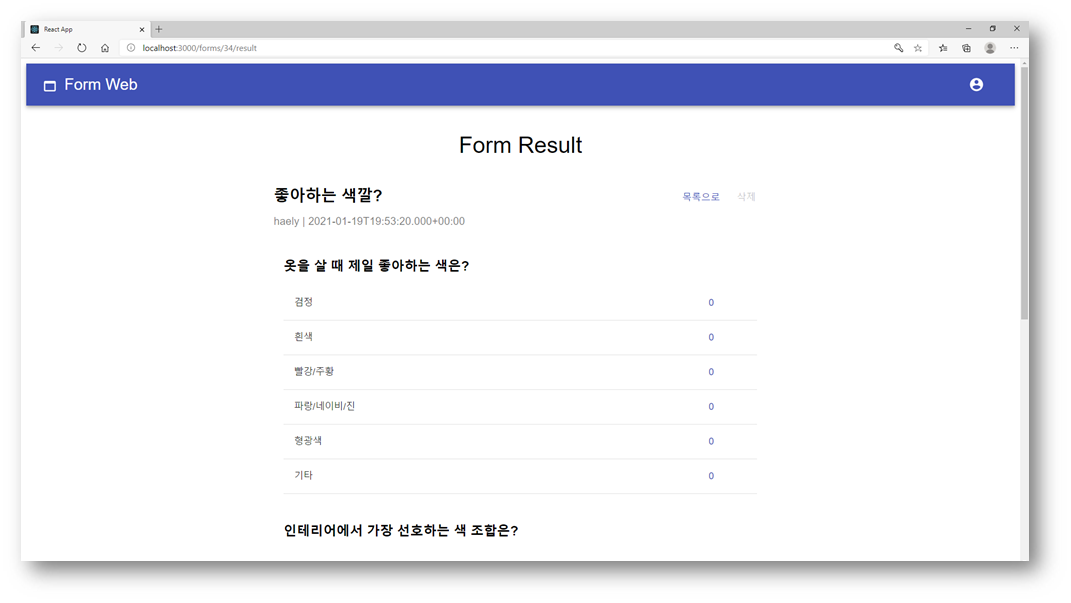Refresh the page with the reload icon

[x=81, y=47]
